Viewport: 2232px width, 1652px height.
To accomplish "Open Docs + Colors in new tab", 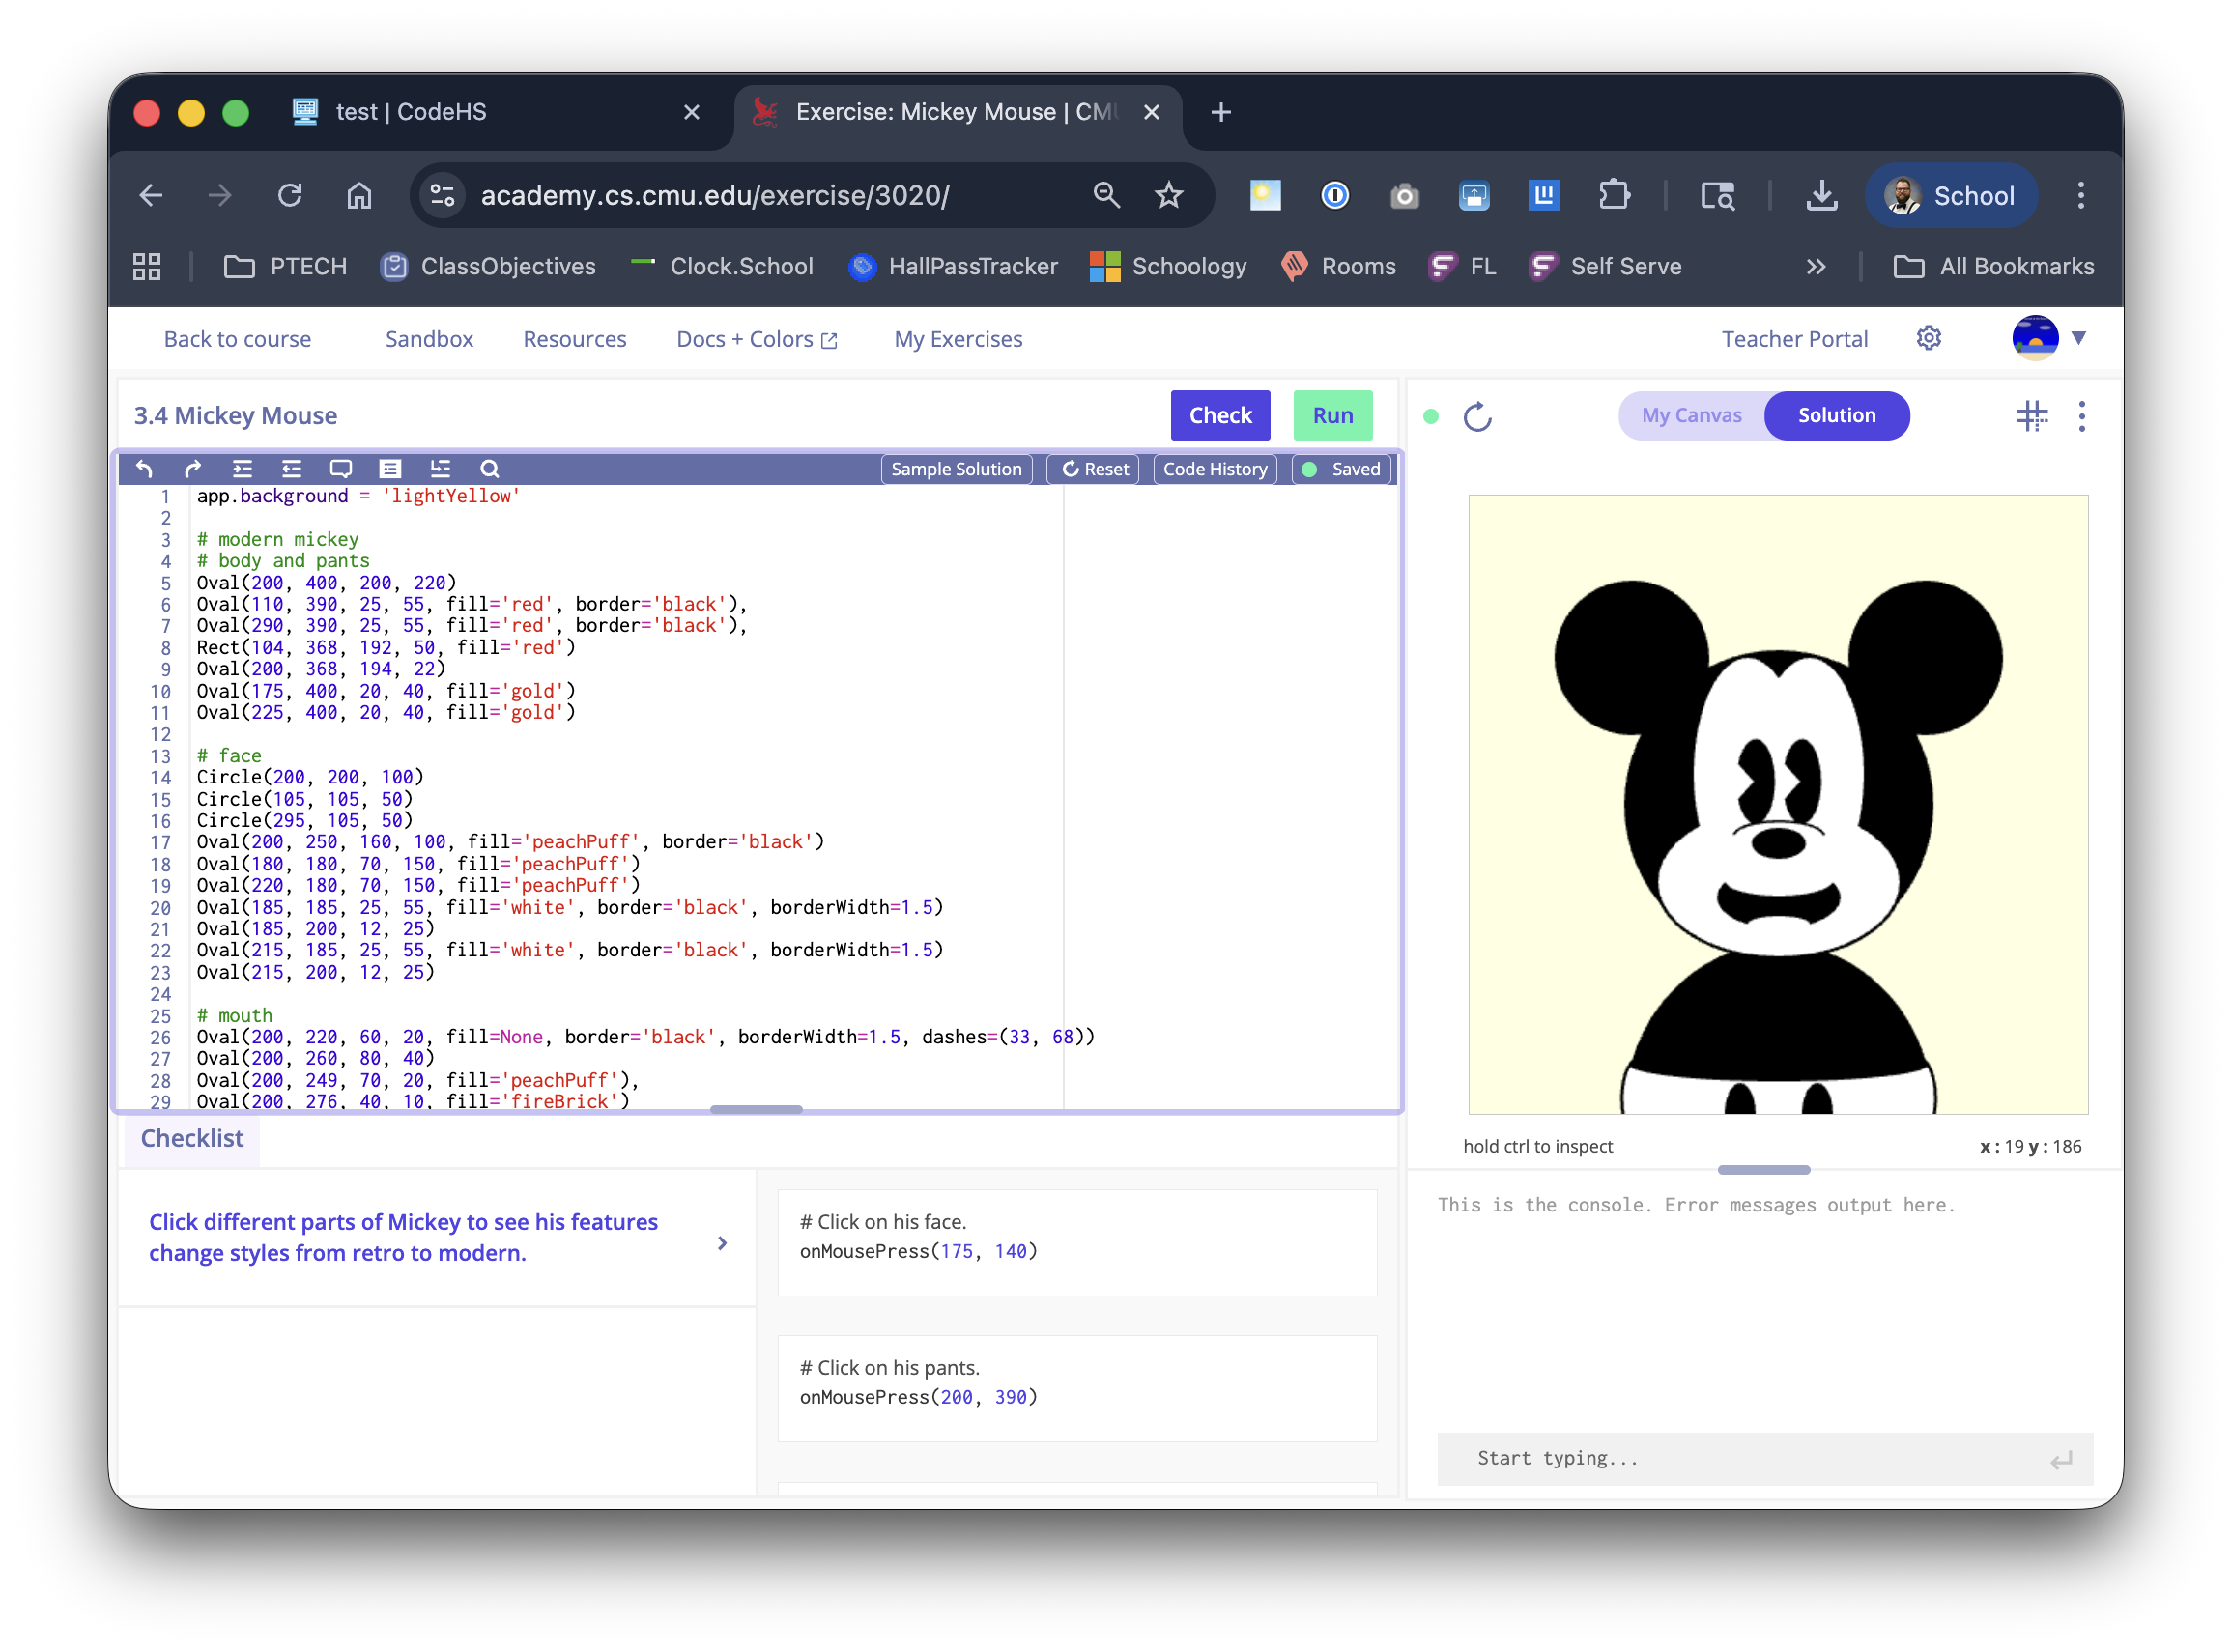I will tap(756, 339).
